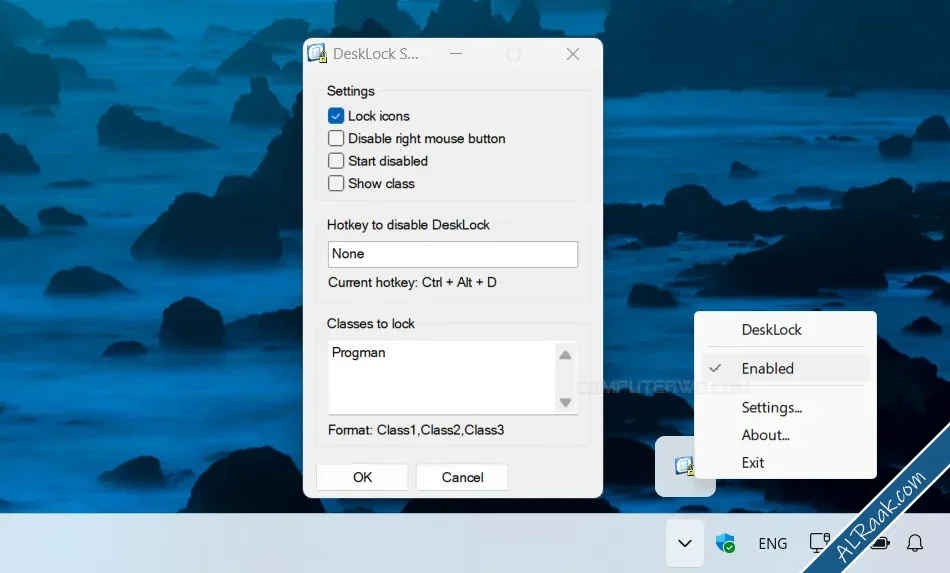The height and width of the screenshot is (573, 950).
Task: Click ENG language indicator in taskbar
Action: pyautogui.click(x=772, y=543)
